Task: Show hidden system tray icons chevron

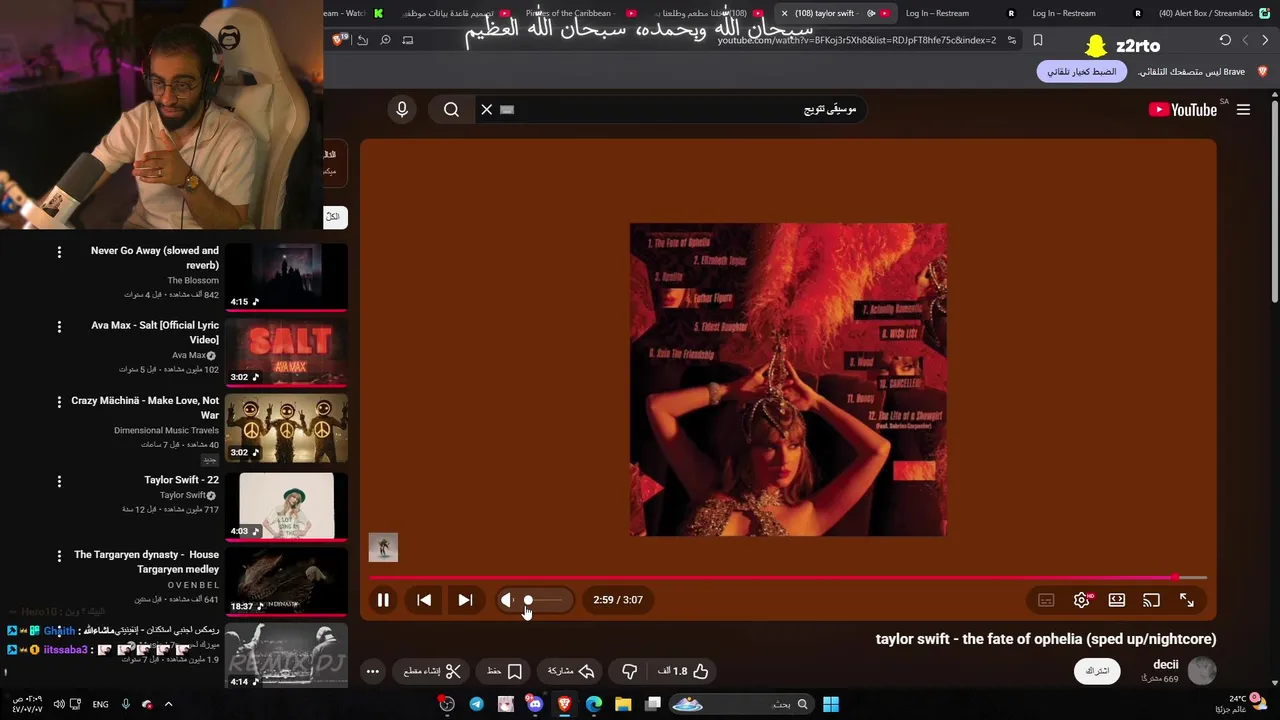Action: coord(168,704)
